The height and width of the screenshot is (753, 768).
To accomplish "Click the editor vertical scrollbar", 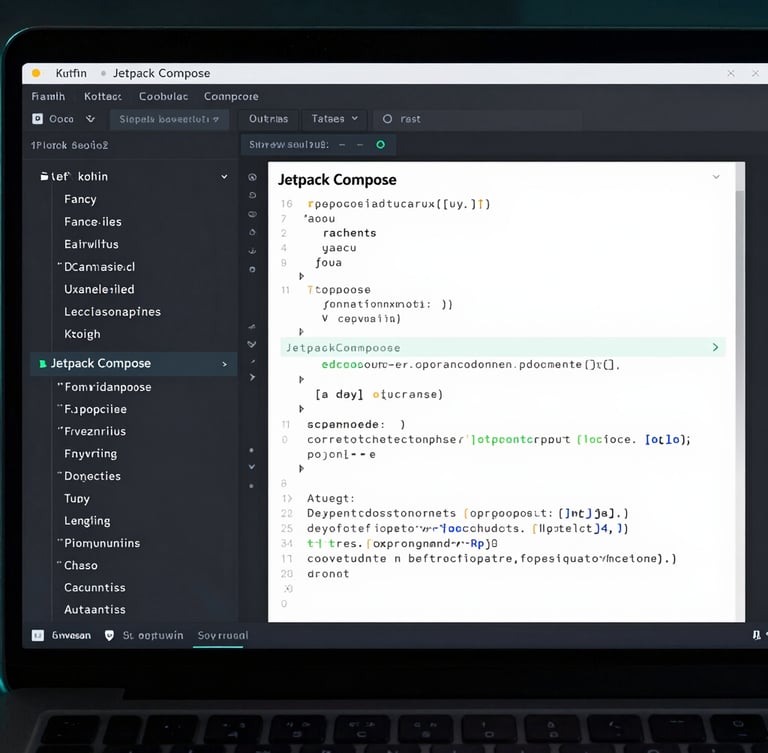I will tap(740, 392).
